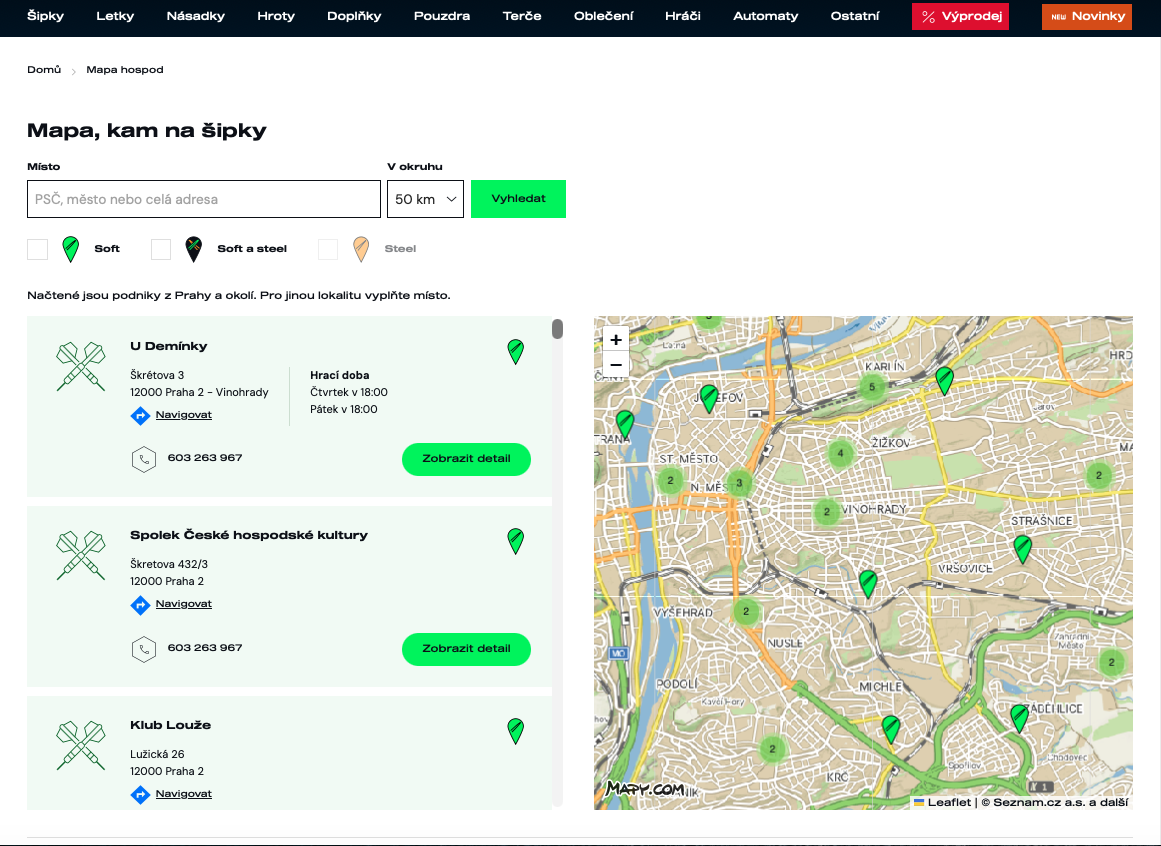Open the Šipky menu in top navigation

pyautogui.click(x=45, y=16)
